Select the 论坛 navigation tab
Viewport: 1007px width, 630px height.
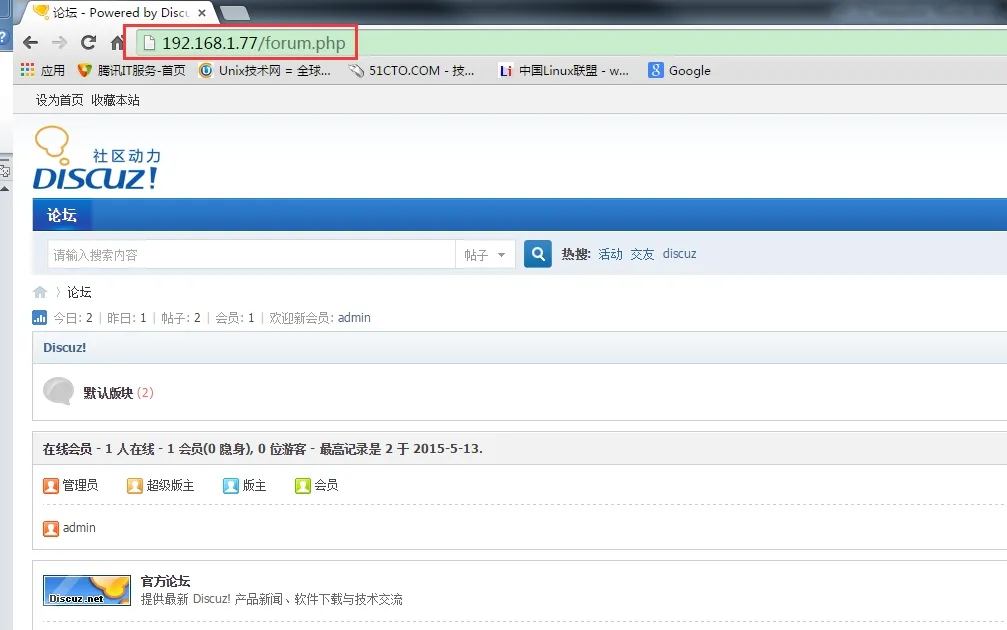(62, 215)
